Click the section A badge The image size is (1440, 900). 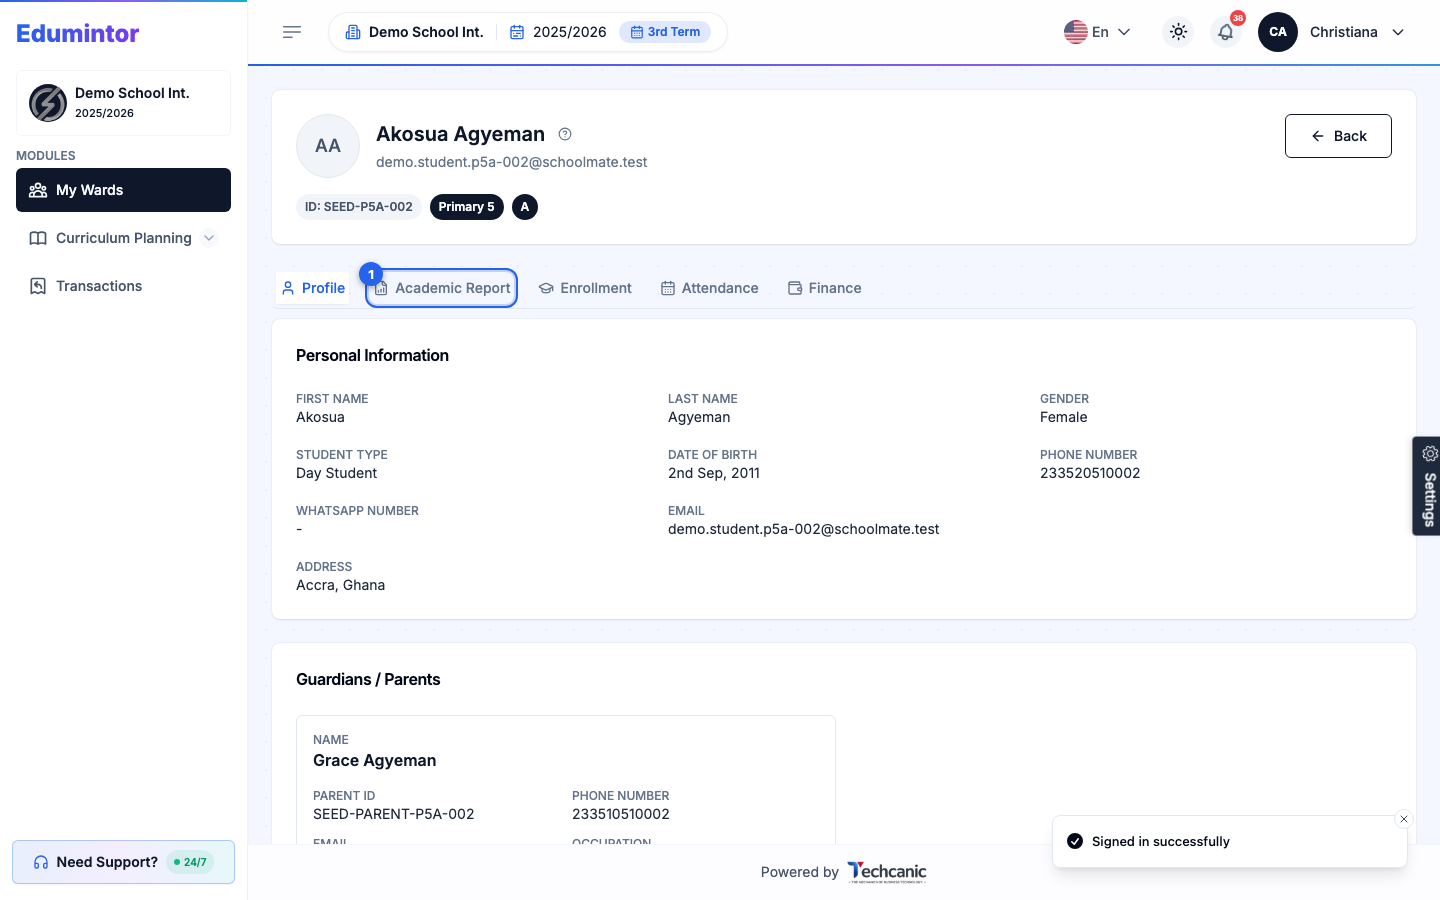tap(525, 207)
